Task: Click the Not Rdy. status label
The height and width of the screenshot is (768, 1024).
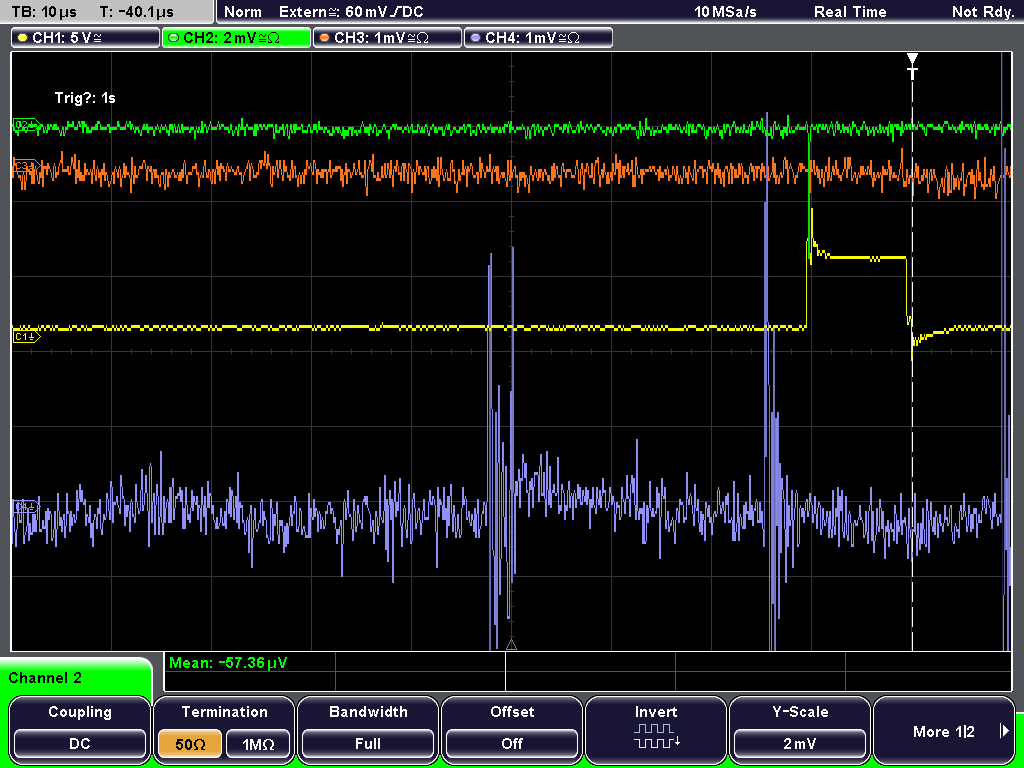Action: (x=983, y=12)
